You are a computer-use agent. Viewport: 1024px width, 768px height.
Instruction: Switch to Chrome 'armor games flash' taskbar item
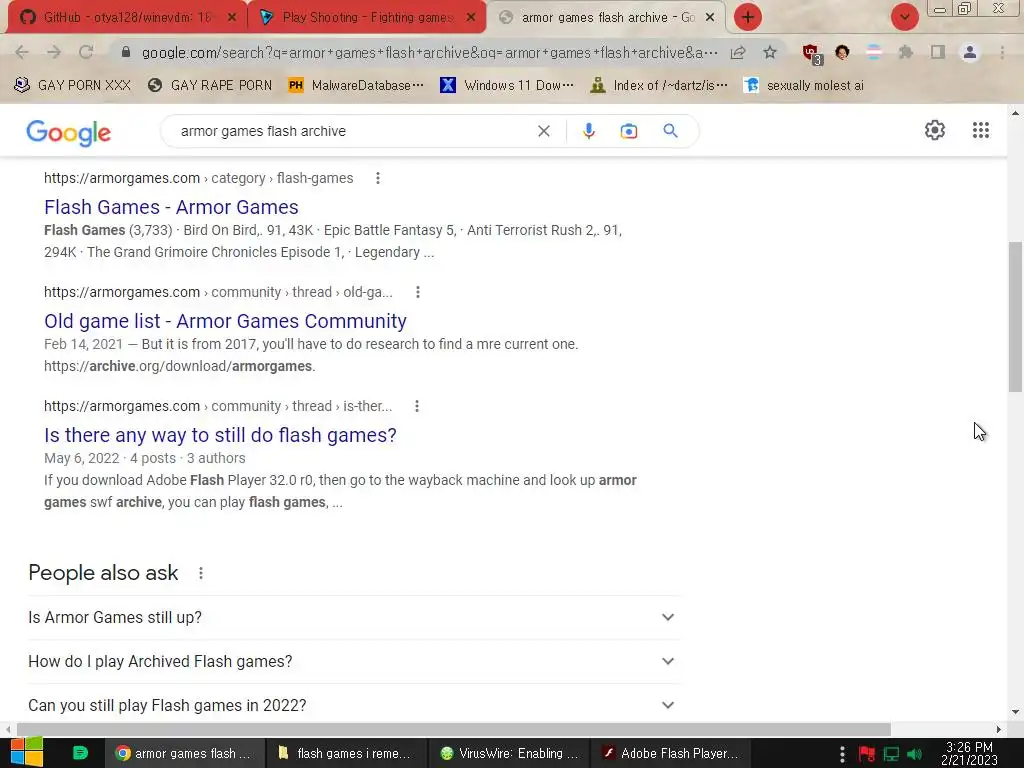coord(184,753)
